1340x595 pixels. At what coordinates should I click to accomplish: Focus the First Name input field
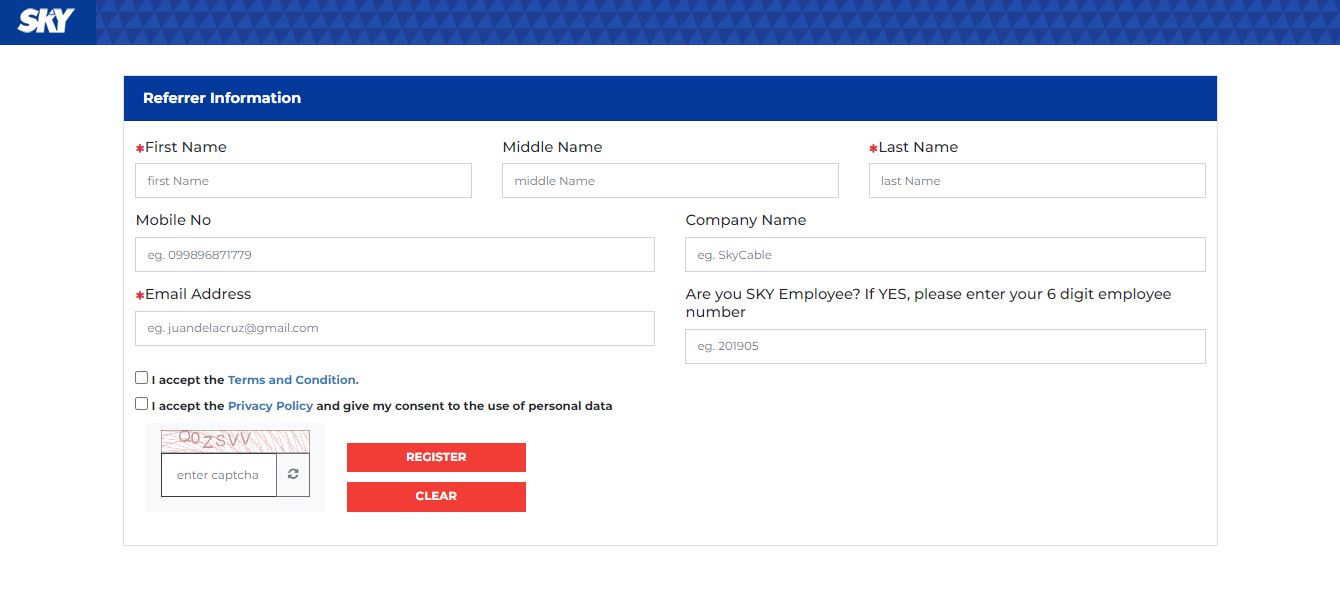[303, 181]
